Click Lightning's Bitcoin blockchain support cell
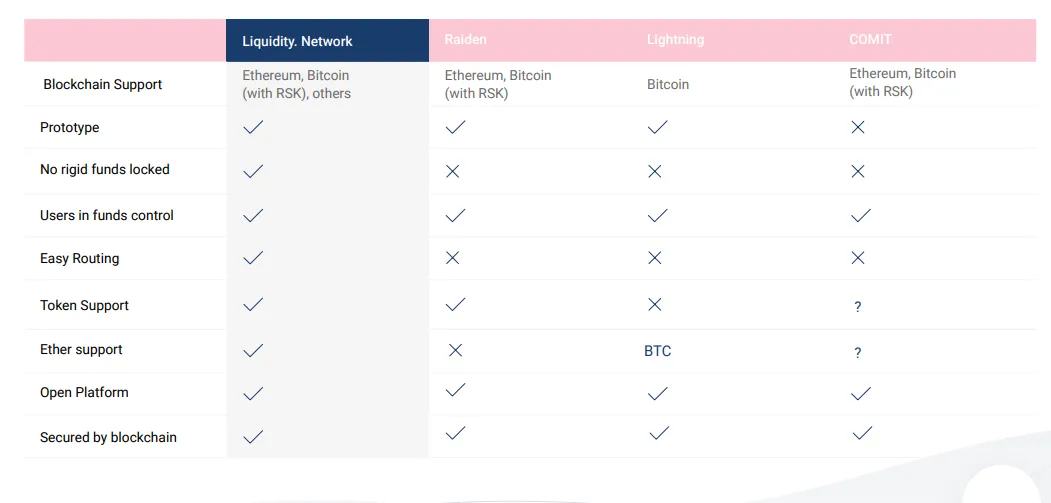The width and height of the screenshot is (1051, 503). tap(668, 85)
